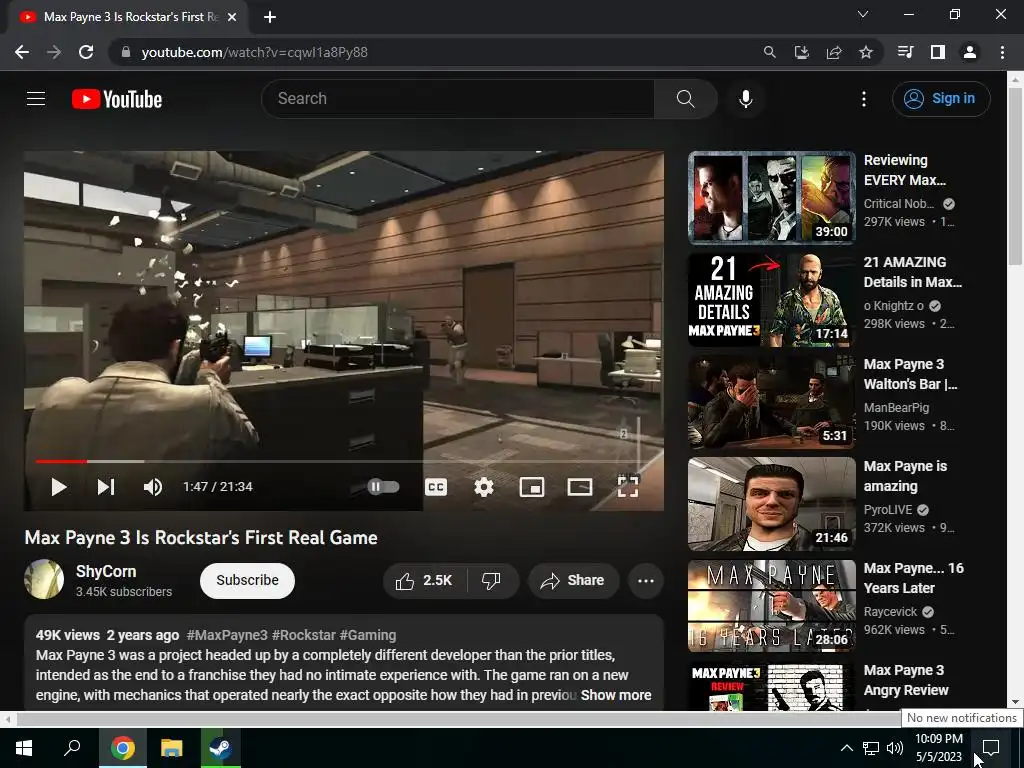
Task: Open Critical Nob channel name
Action: coord(899,204)
